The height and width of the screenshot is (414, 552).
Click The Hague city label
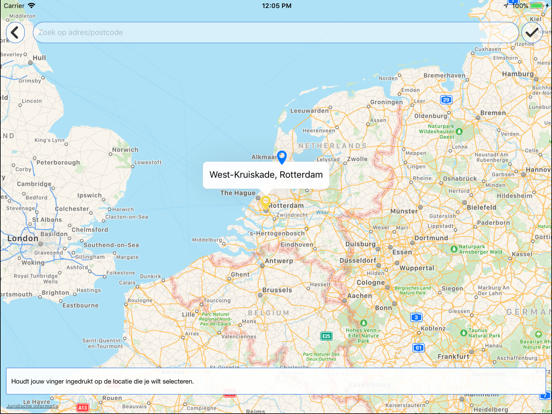[238, 193]
